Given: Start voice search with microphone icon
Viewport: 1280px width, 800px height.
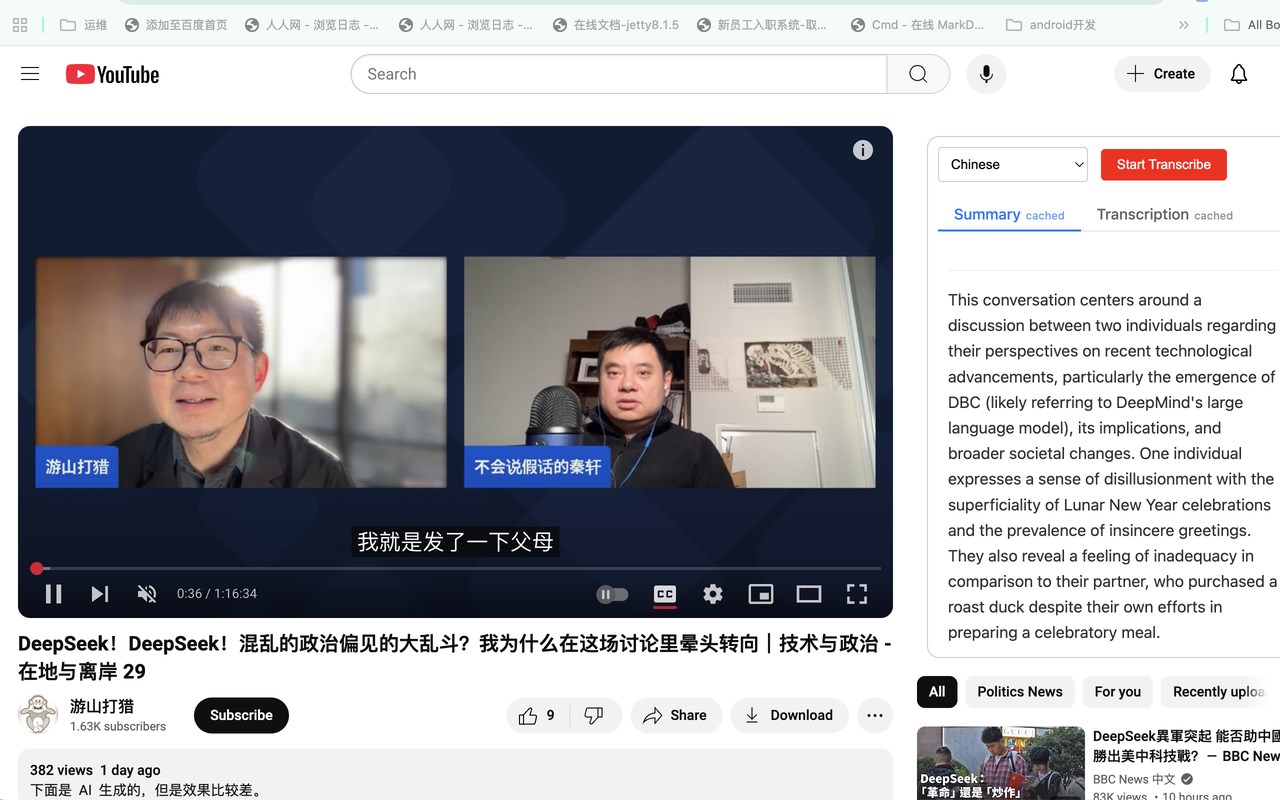Looking at the screenshot, I should pyautogui.click(x=986, y=74).
